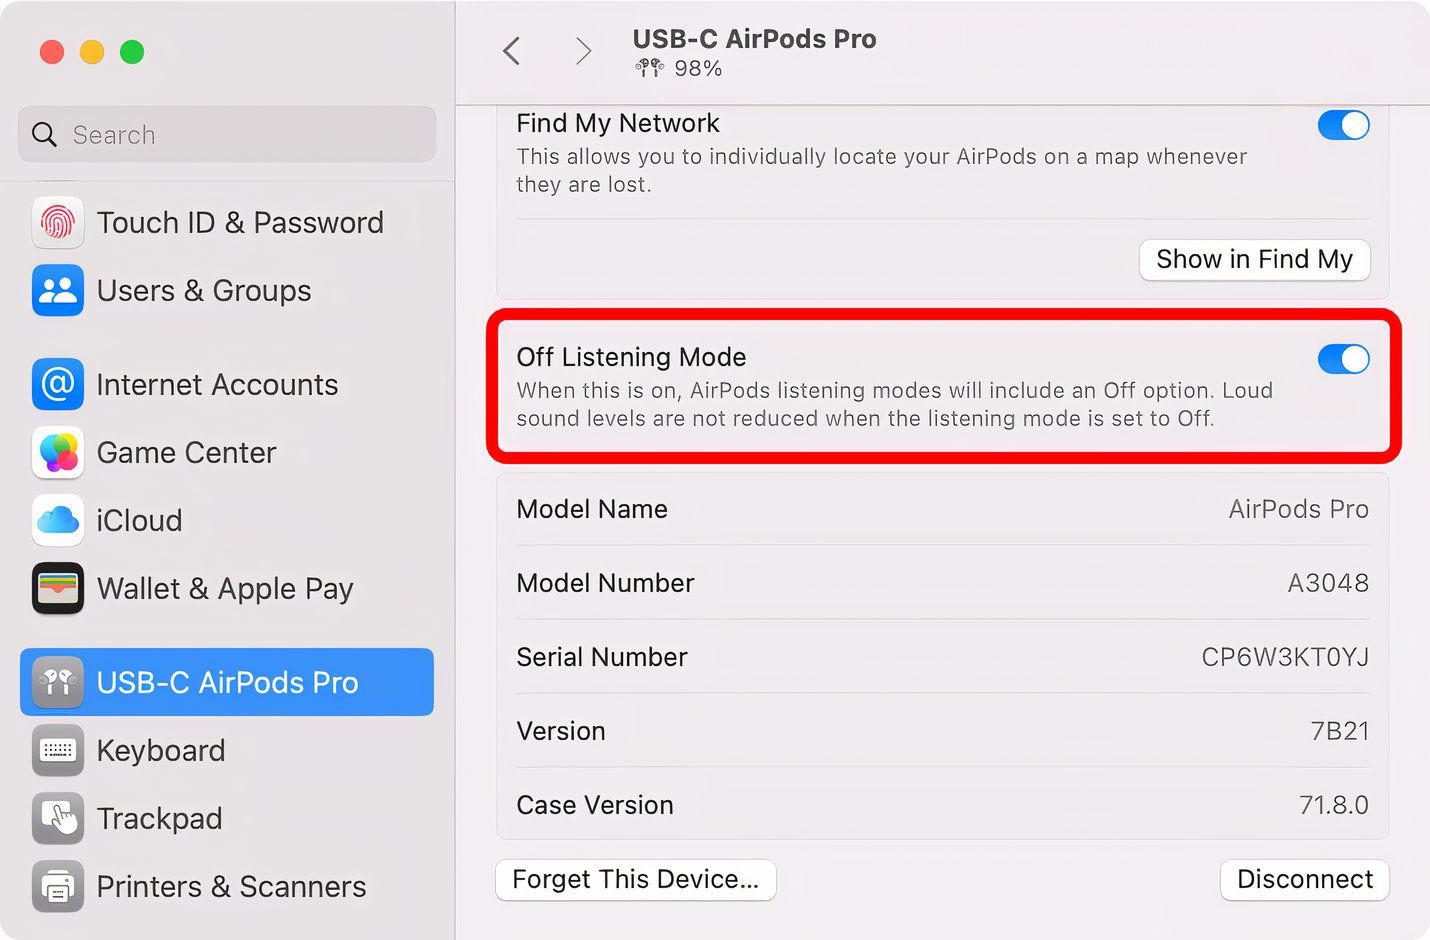The image size is (1430, 940).
Task: Turn off the Off Listening Mode switch
Action: pos(1344,358)
